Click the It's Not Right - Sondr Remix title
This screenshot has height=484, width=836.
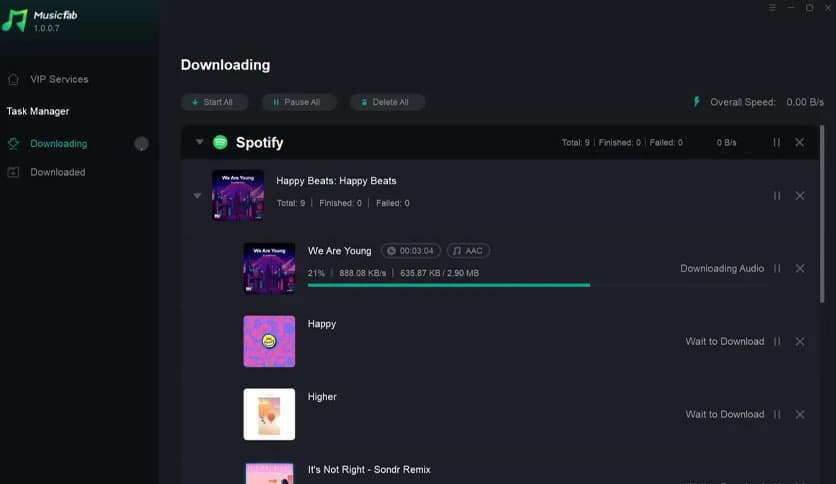(369, 470)
